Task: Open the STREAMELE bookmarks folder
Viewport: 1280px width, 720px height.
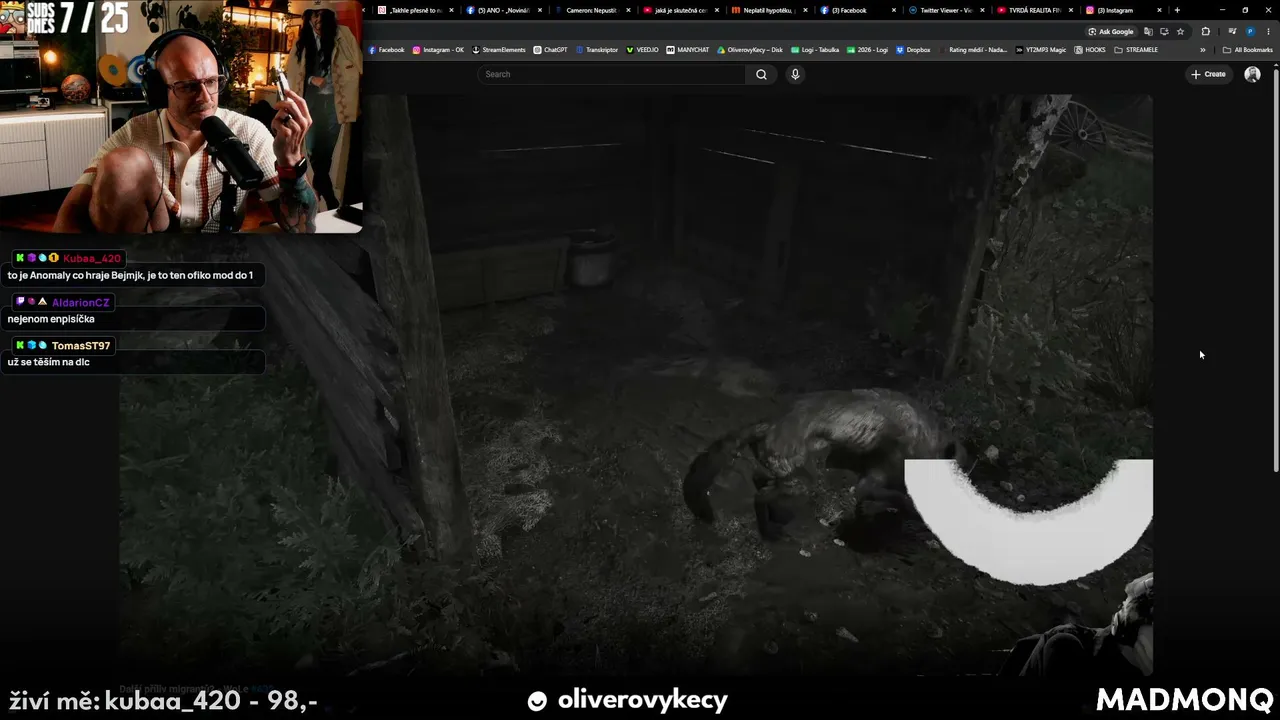Action: coord(1136,50)
